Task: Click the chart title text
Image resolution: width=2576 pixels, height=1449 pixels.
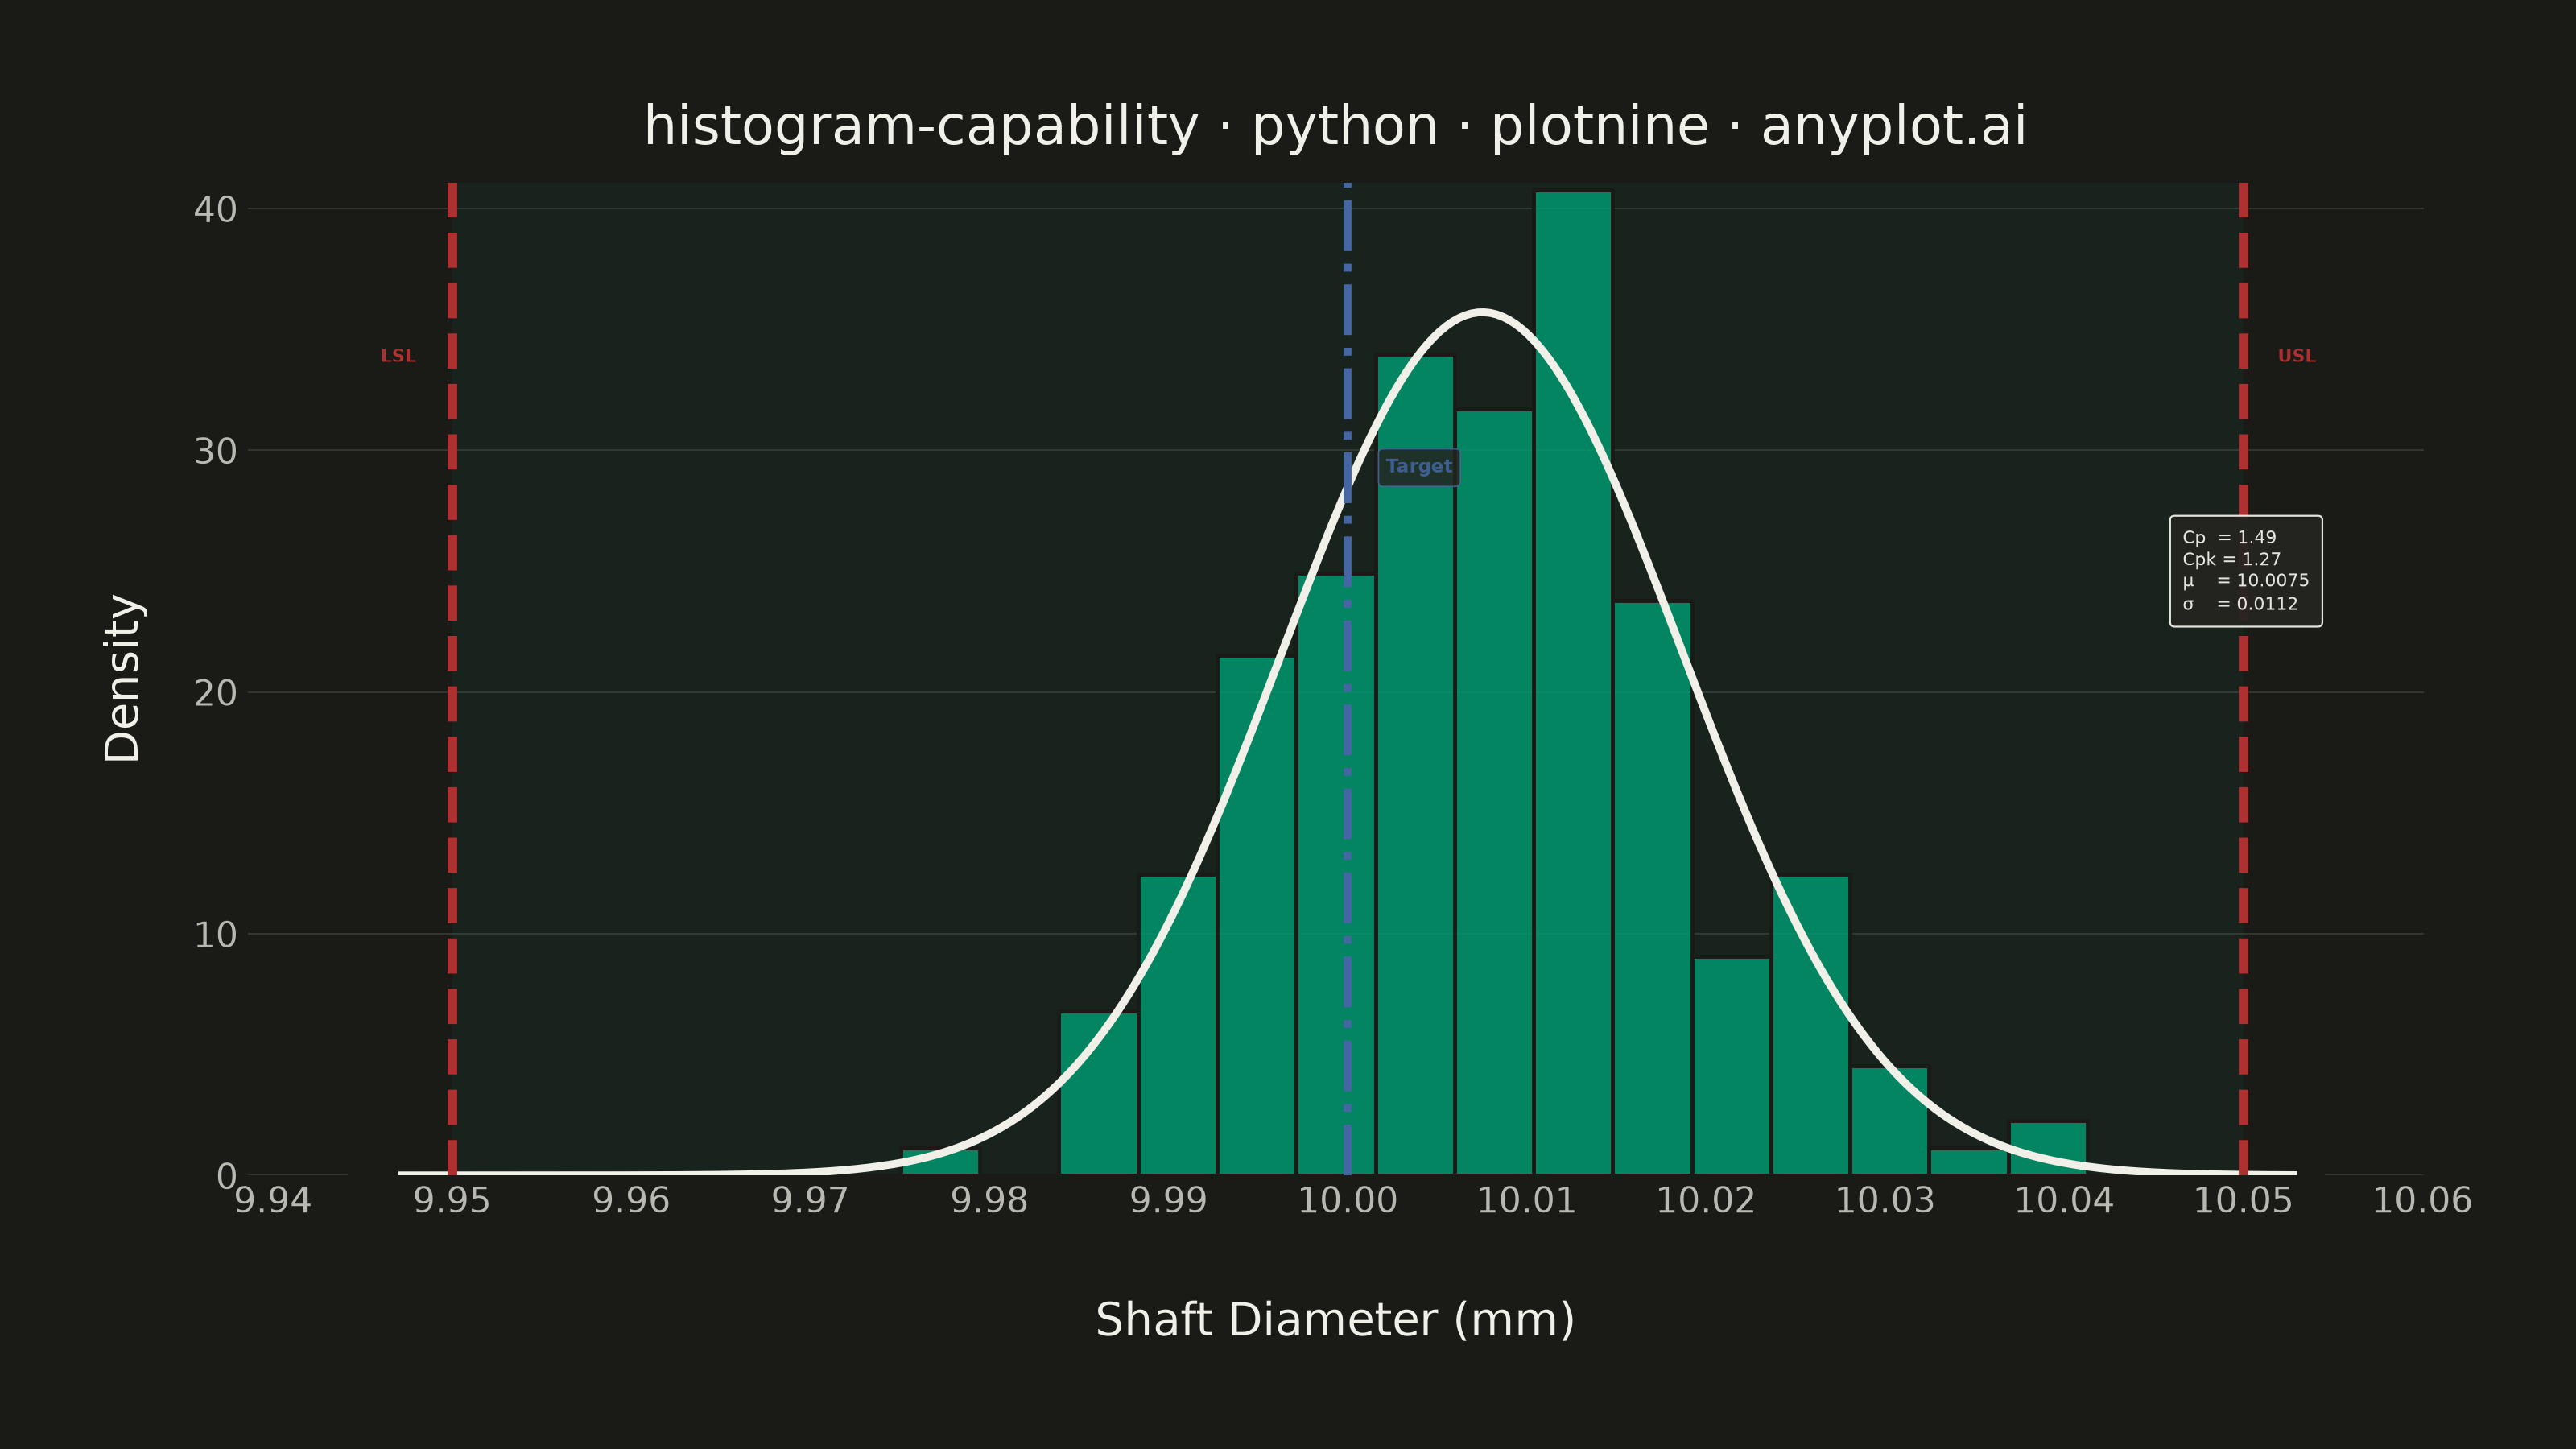Action: point(1335,127)
